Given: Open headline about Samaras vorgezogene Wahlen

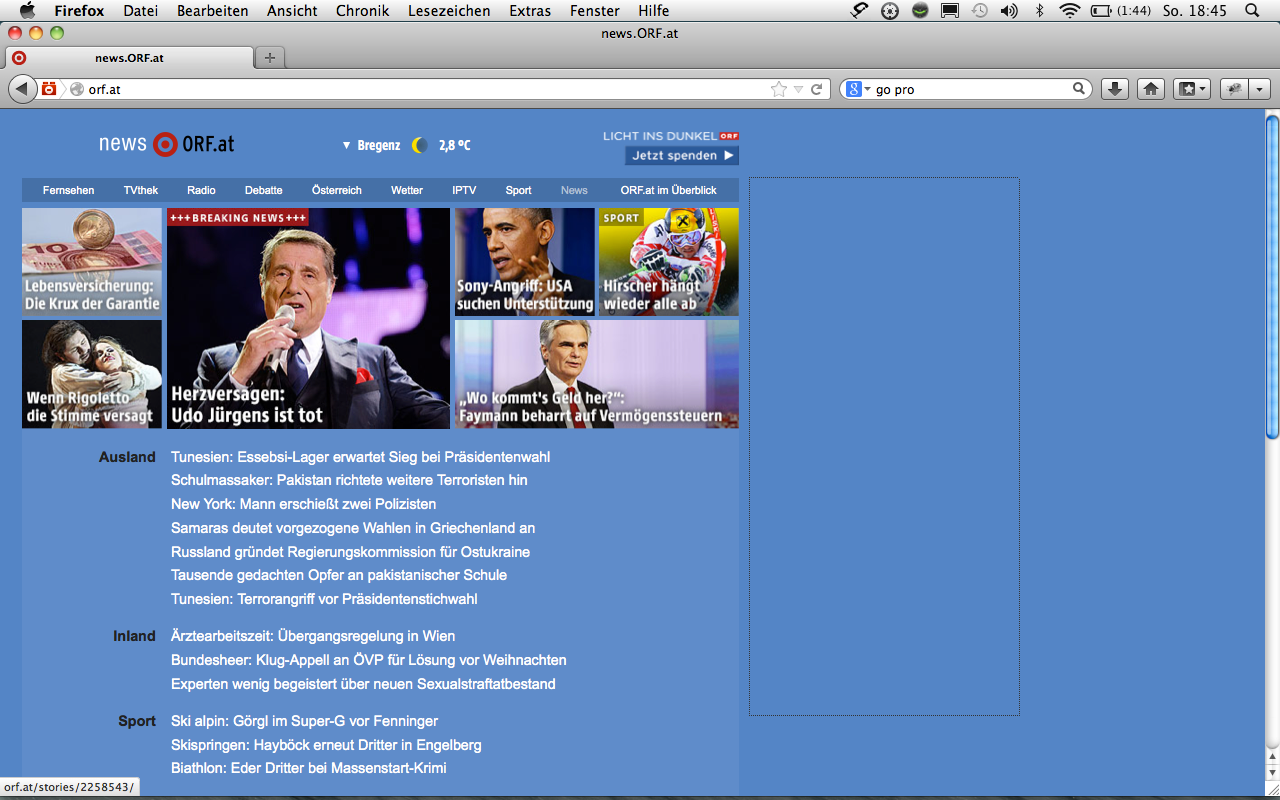Looking at the screenshot, I should (x=353, y=528).
